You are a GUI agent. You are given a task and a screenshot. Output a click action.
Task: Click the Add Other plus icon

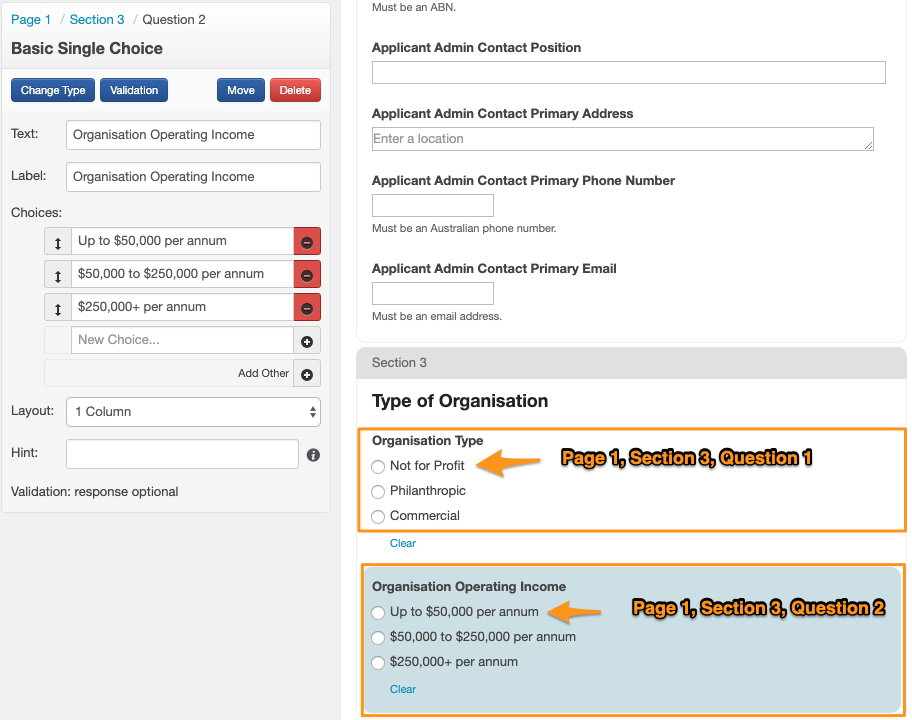click(307, 375)
